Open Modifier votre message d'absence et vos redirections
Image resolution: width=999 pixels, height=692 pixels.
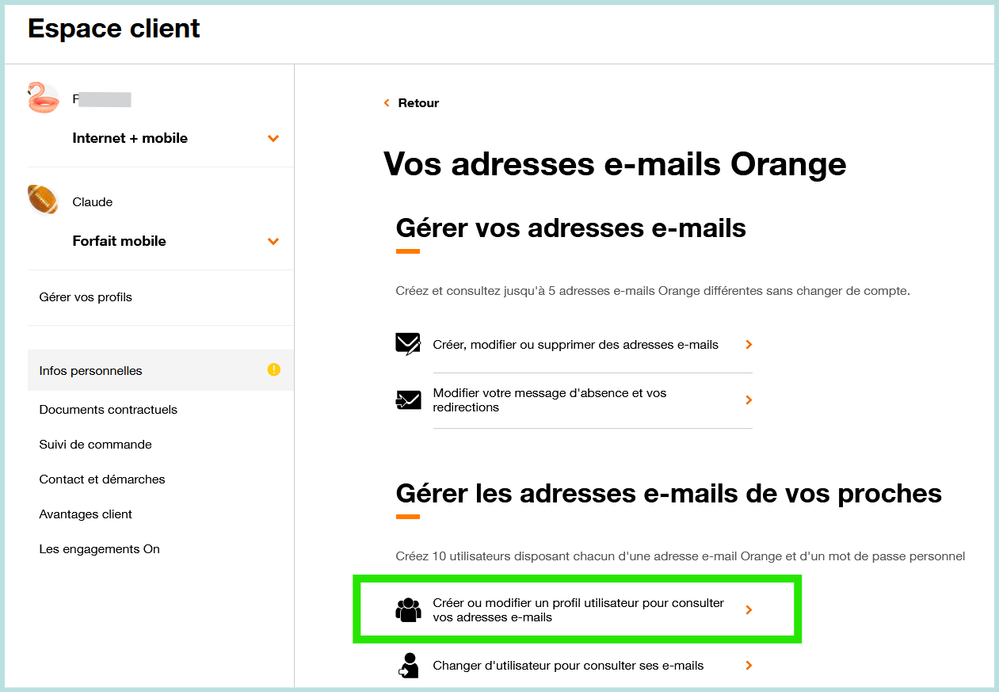pos(549,400)
